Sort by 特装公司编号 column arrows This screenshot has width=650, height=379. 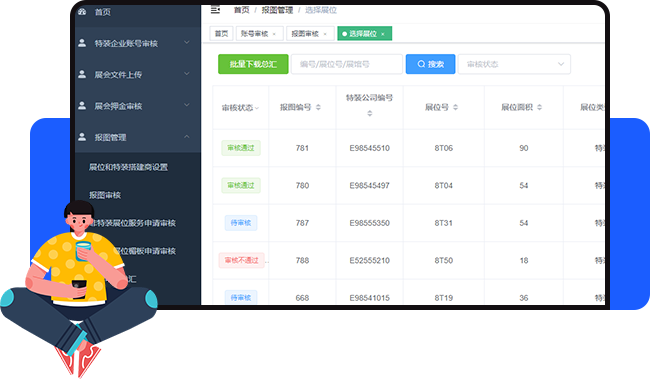[x=370, y=113]
